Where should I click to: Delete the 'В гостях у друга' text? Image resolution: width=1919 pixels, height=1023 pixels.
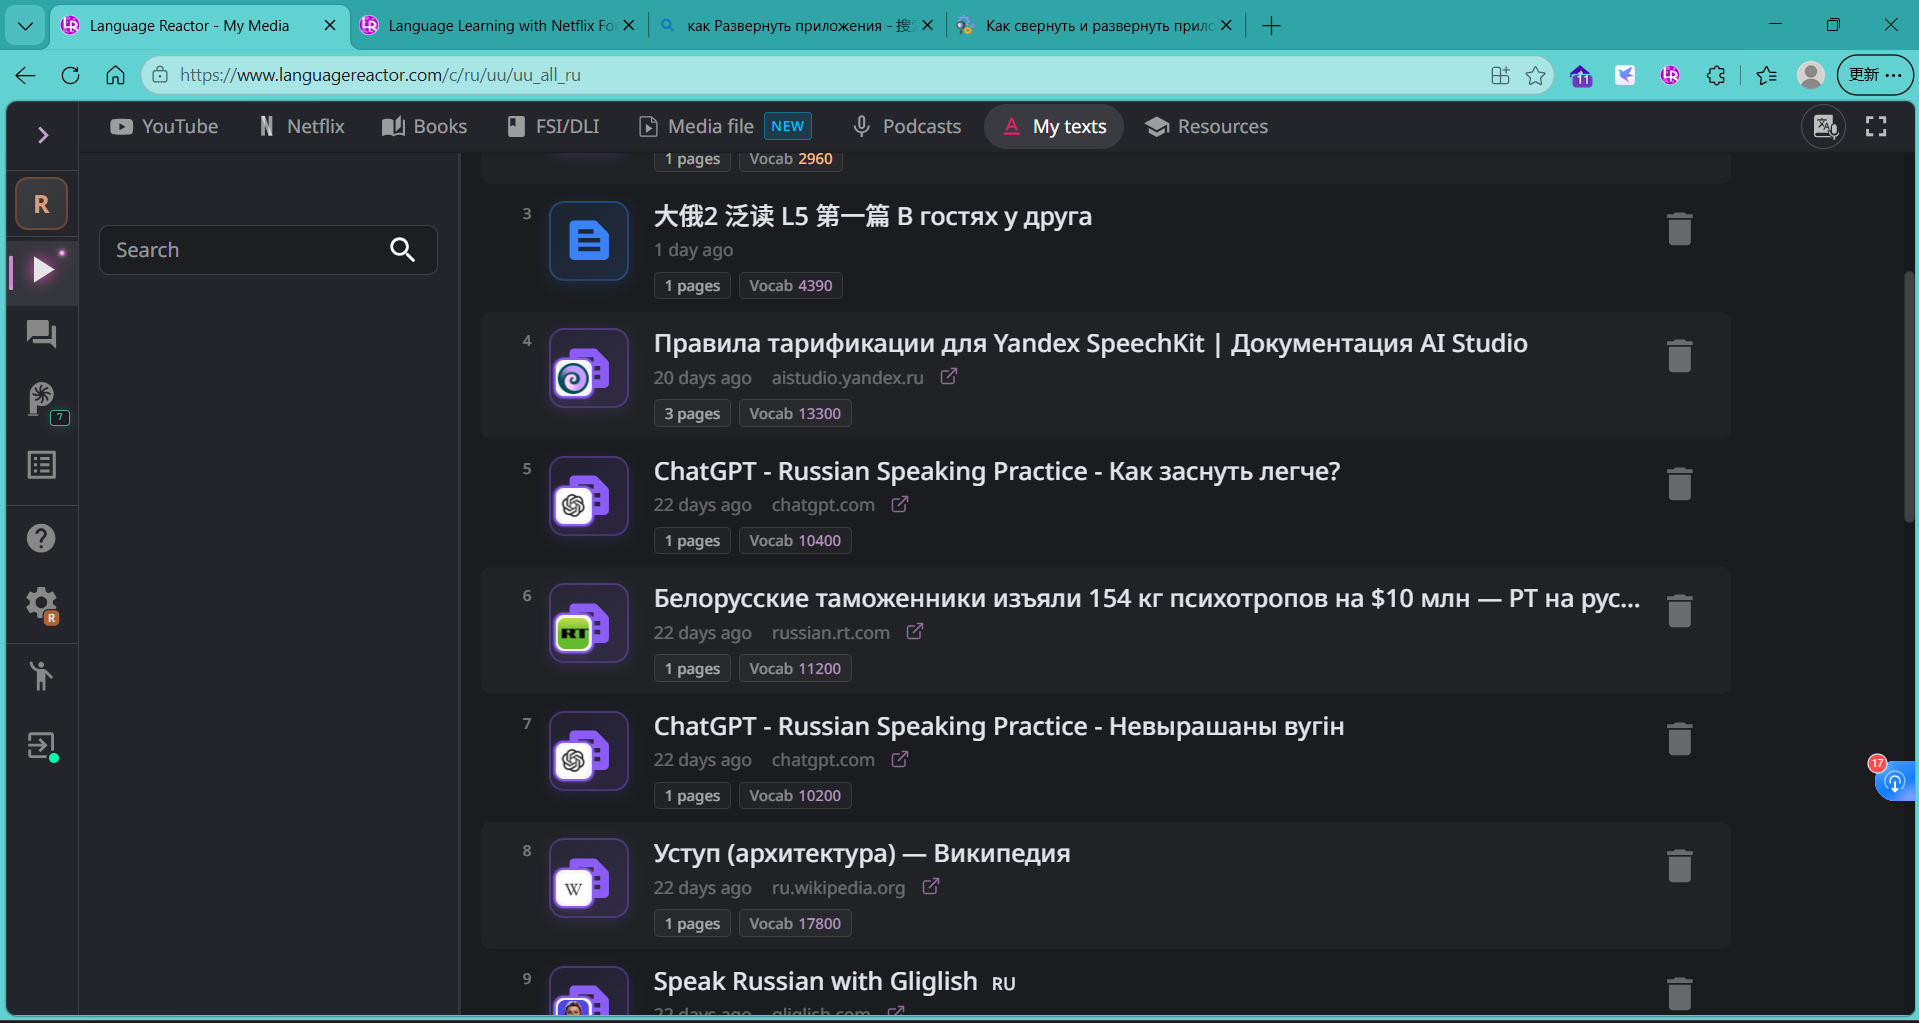click(1680, 229)
